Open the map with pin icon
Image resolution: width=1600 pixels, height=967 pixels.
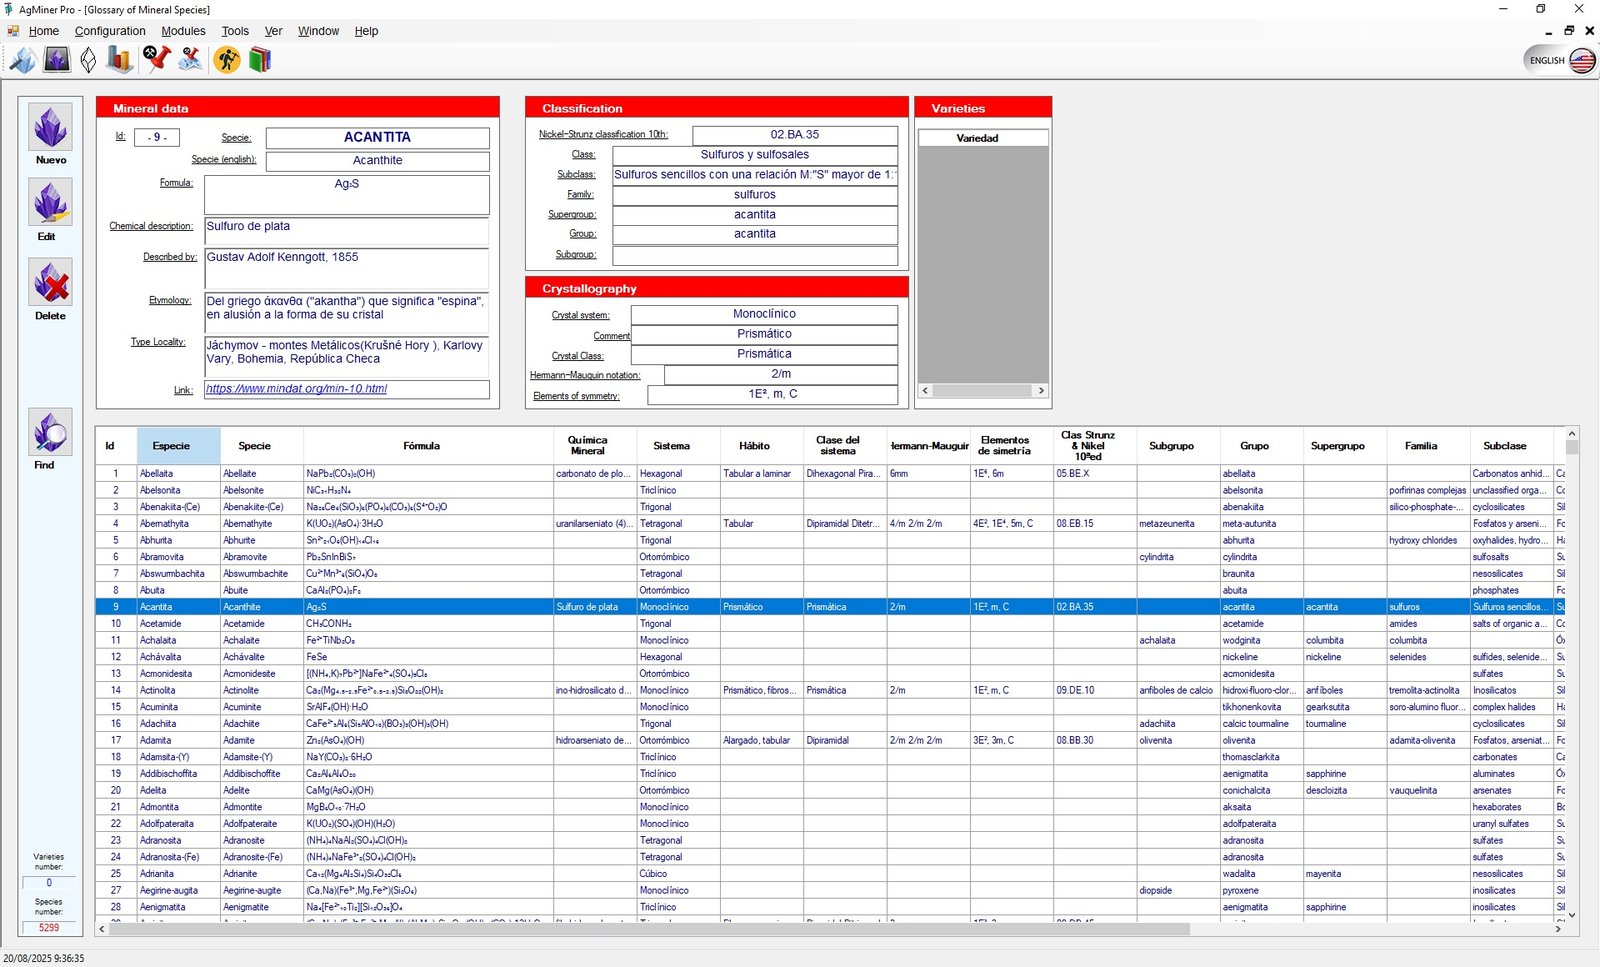pyautogui.click(x=190, y=60)
